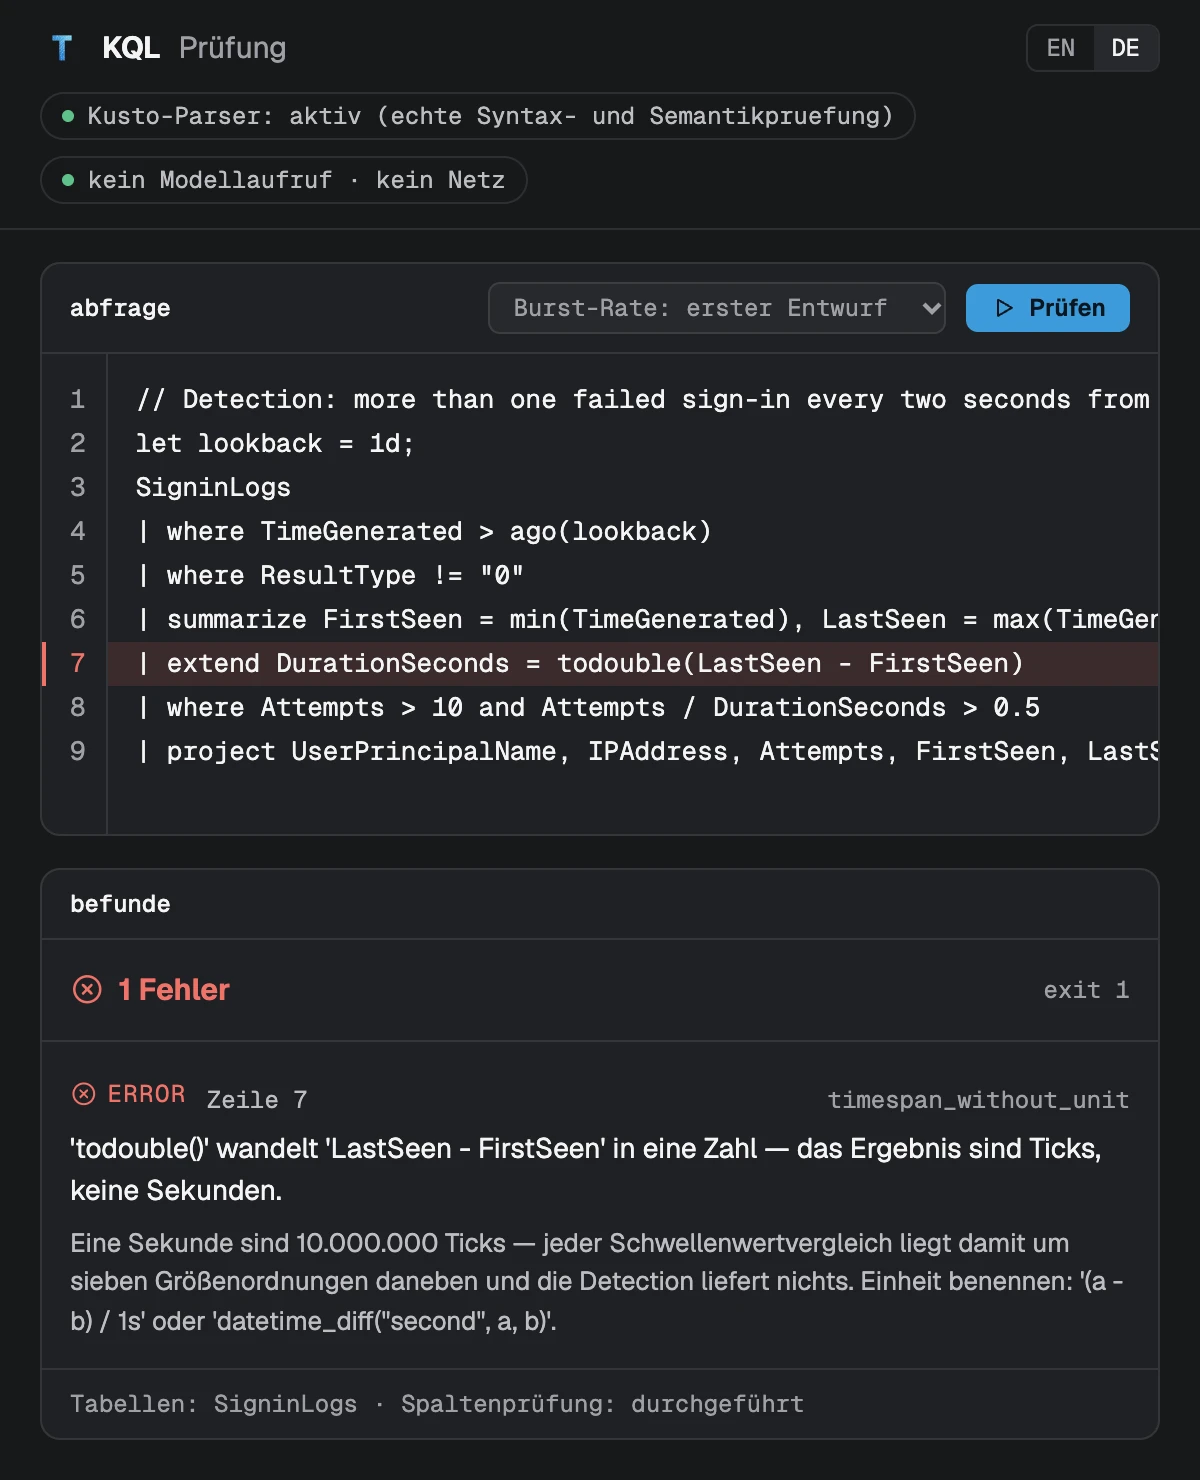
Task: Click code line let lookback = 1d;
Action: [275, 443]
